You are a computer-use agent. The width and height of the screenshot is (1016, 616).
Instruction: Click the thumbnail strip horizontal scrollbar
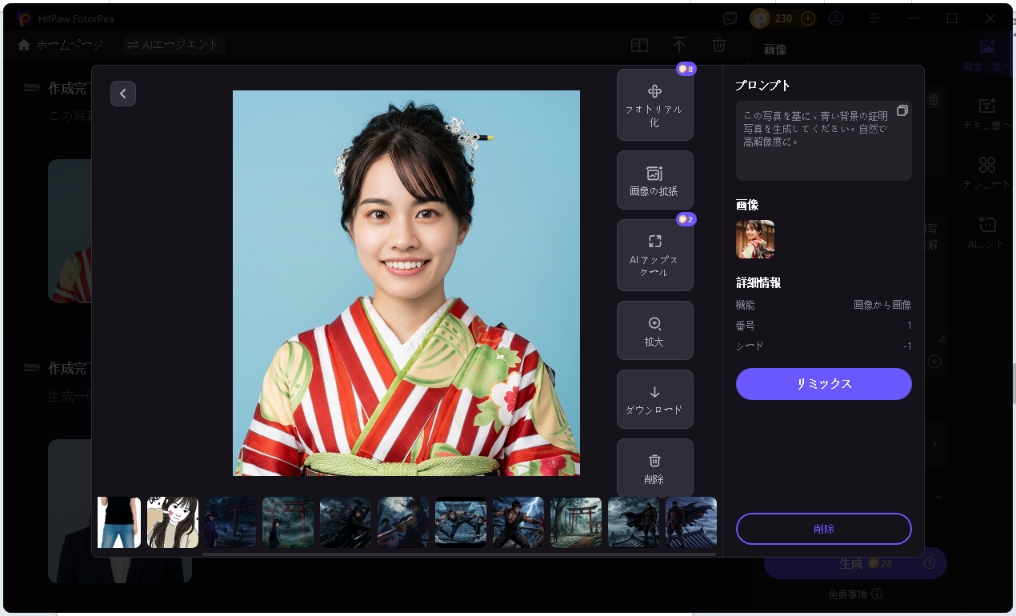click(x=459, y=554)
